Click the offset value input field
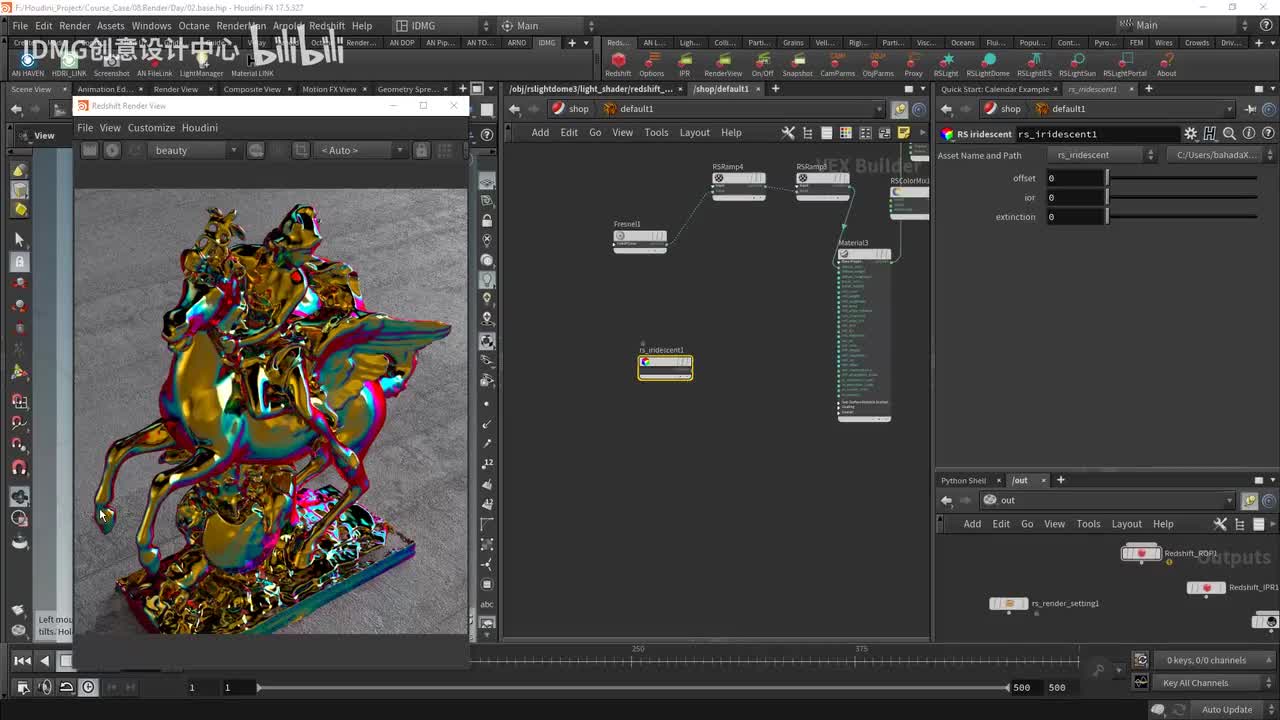This screenshot has width=1280, height=720. click(x=1075, y=178)
